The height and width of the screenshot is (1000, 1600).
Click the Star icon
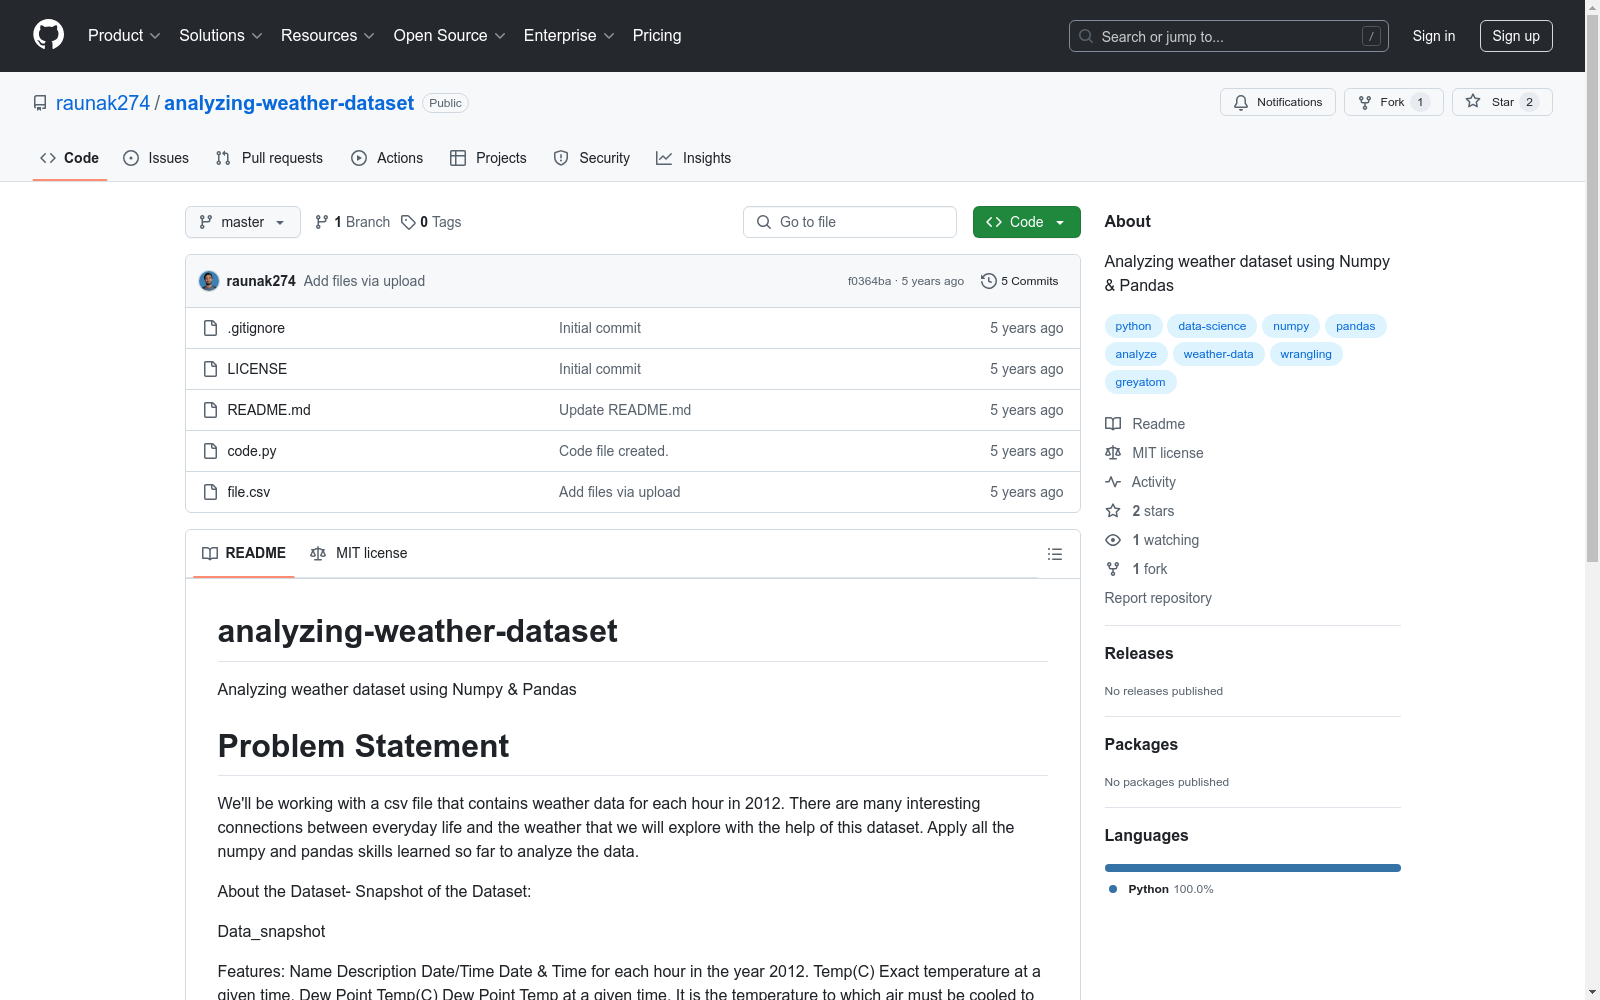point(1473,101)
